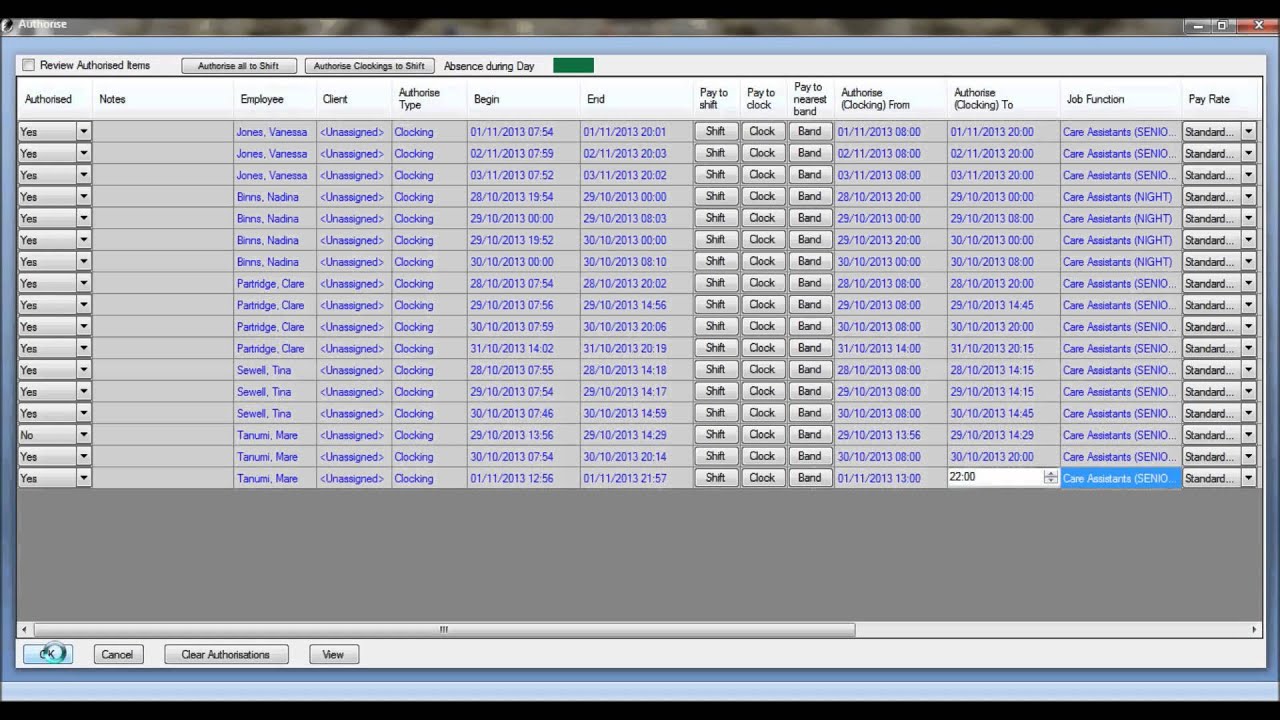The width and height of the screenshot is (1280, 720).
Task: Click the View button
Action: [x=333, y=654]
